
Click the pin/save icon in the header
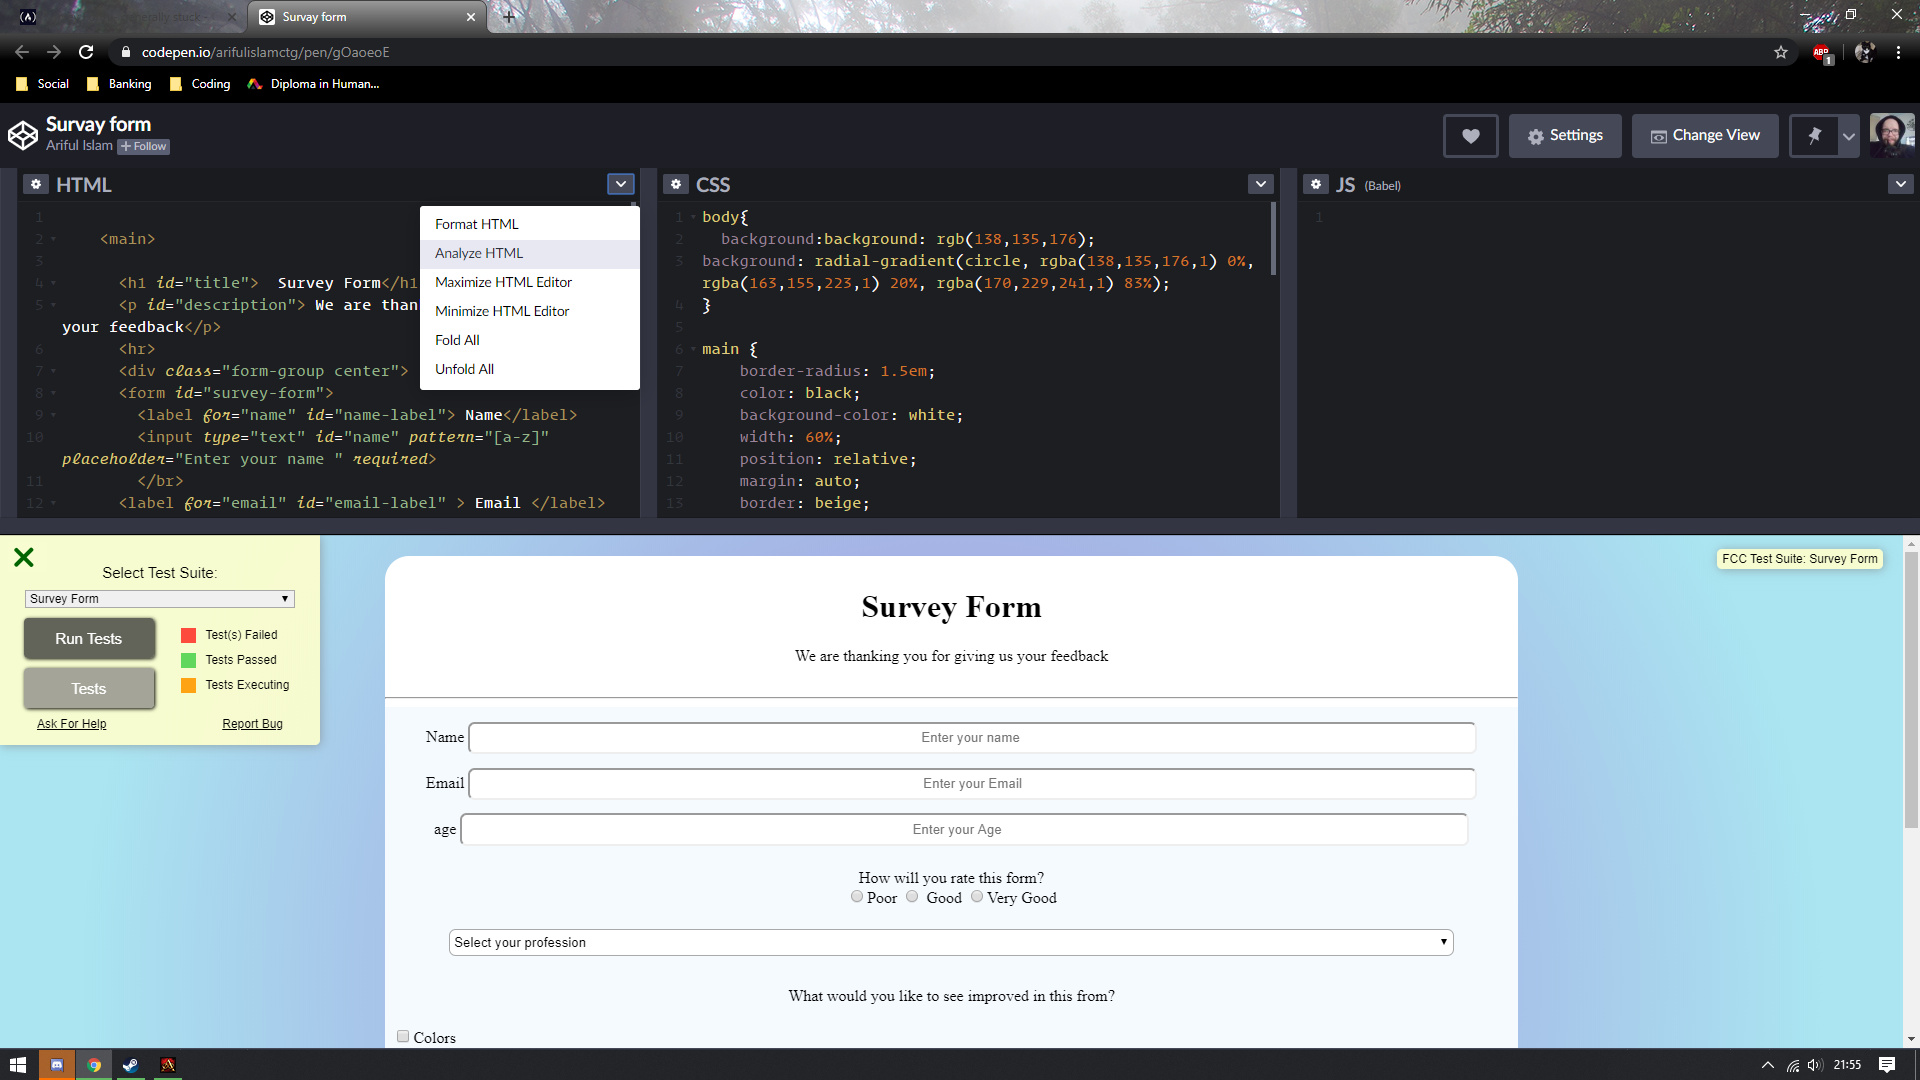[1813, 135]
